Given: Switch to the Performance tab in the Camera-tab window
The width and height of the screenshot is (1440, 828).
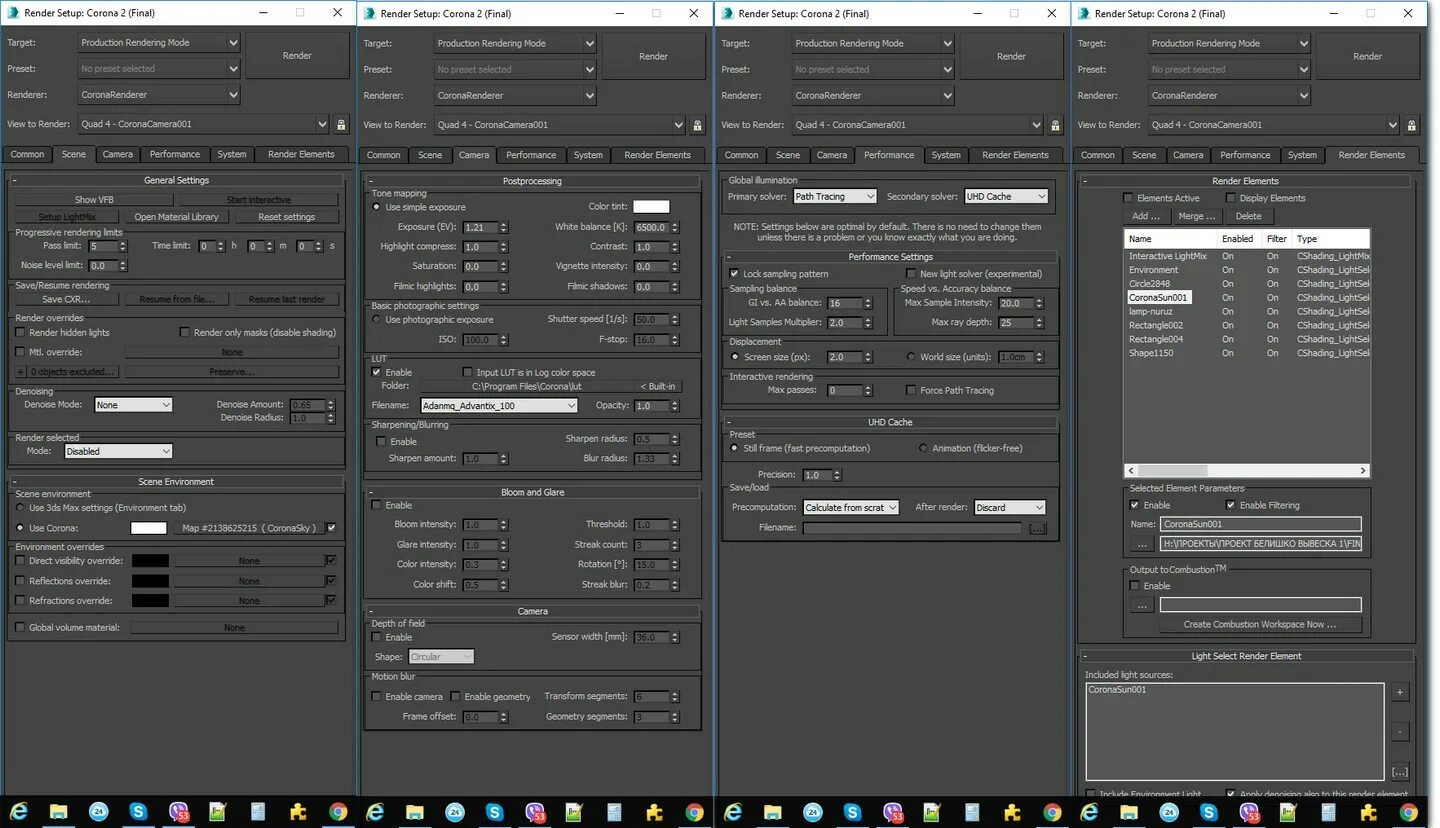Looking at the screenshot, I should pos(531,155).
